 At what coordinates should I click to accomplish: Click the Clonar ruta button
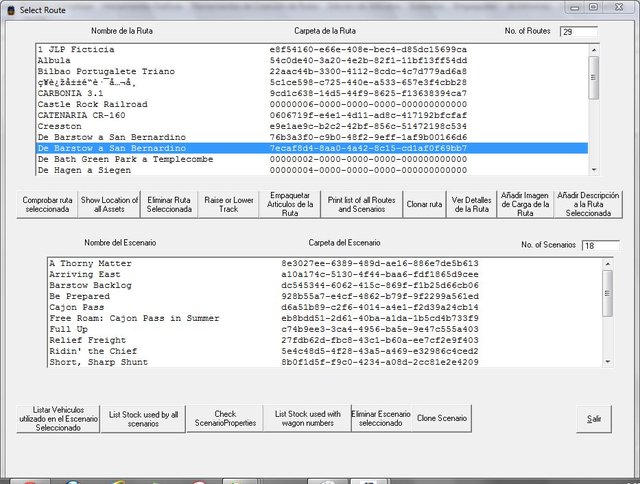pos(423,204)
